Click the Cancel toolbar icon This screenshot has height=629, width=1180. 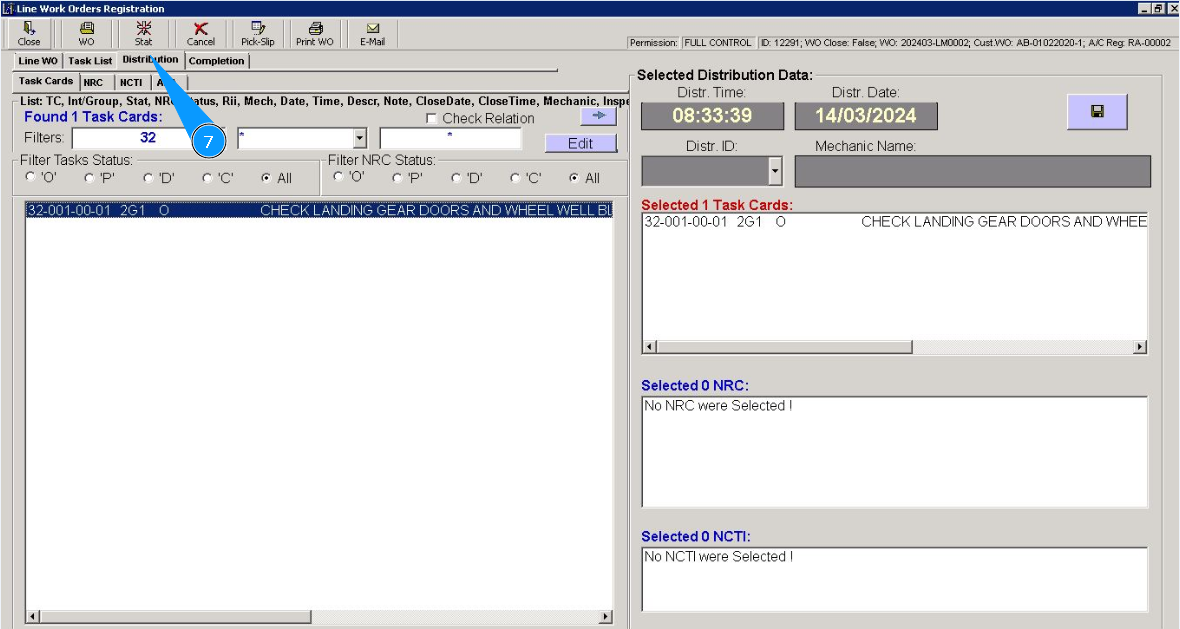pyautogui.click(x=201, y=34)
